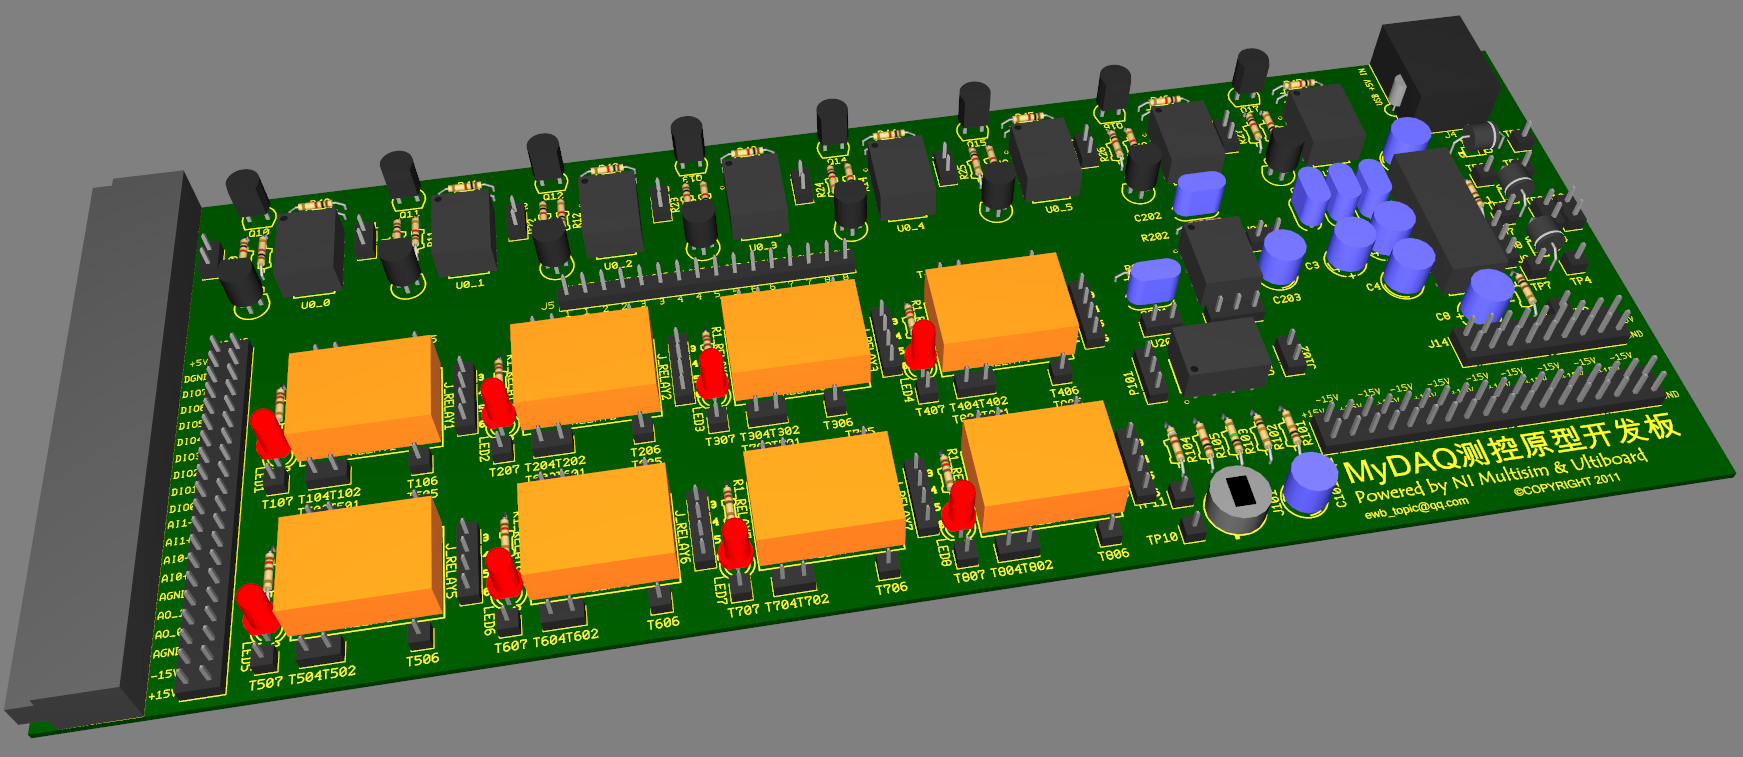This screenshot has width=1743, height=757.
Task: Click the U0_4 chip label
Action: pos(910,227)
